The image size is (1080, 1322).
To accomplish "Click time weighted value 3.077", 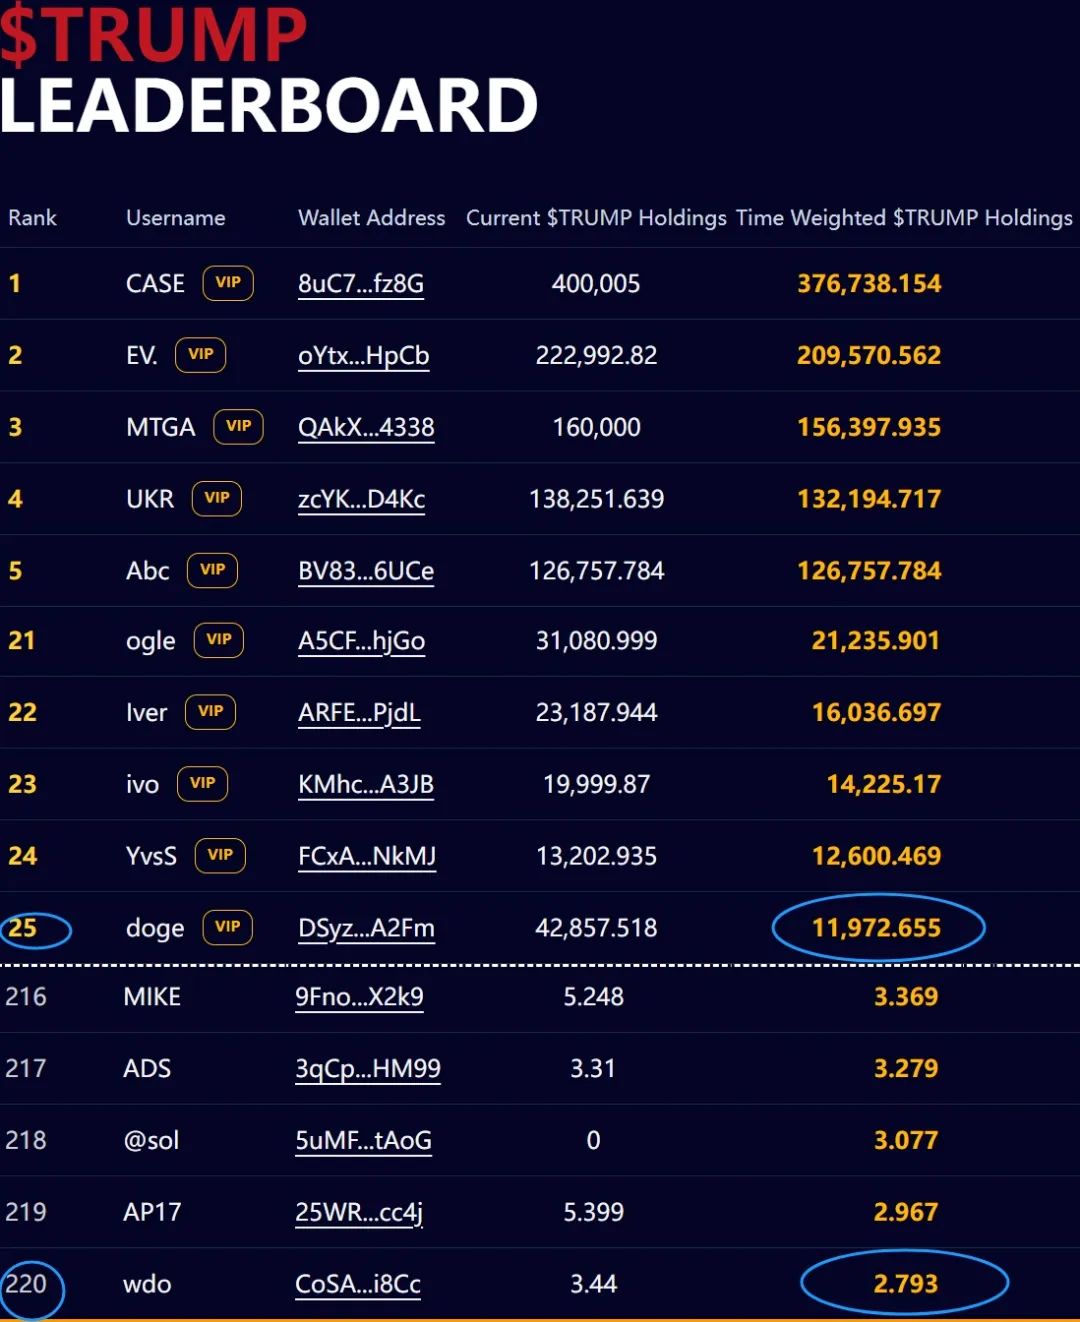I will [906, 1141].
